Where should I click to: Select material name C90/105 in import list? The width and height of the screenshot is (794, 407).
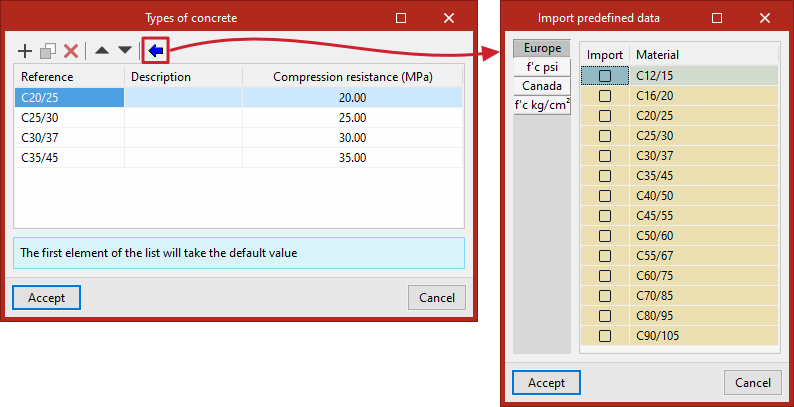click(x=704, y=336)
